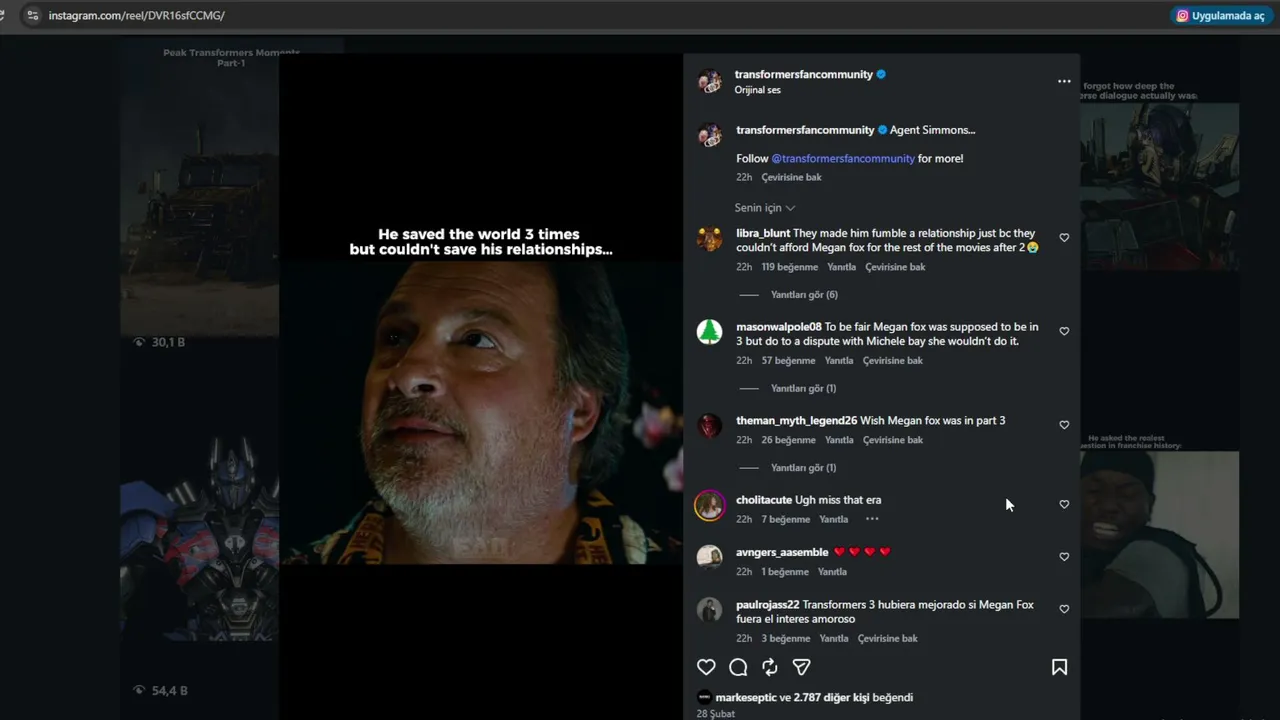Open avngers_aasemble's profile picture
The image size is (1280, 720).
coord(710,558)
